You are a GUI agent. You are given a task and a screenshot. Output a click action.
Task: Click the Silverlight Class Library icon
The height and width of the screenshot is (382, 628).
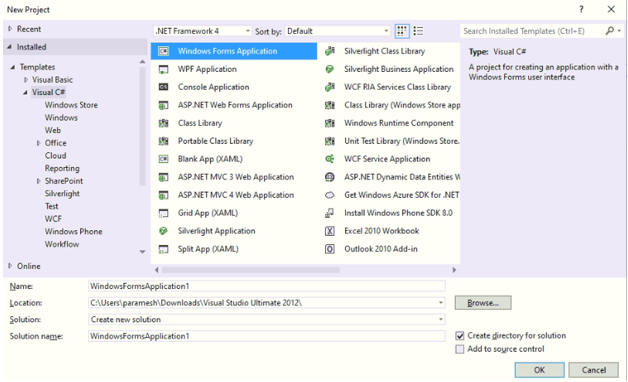[330, 51]
